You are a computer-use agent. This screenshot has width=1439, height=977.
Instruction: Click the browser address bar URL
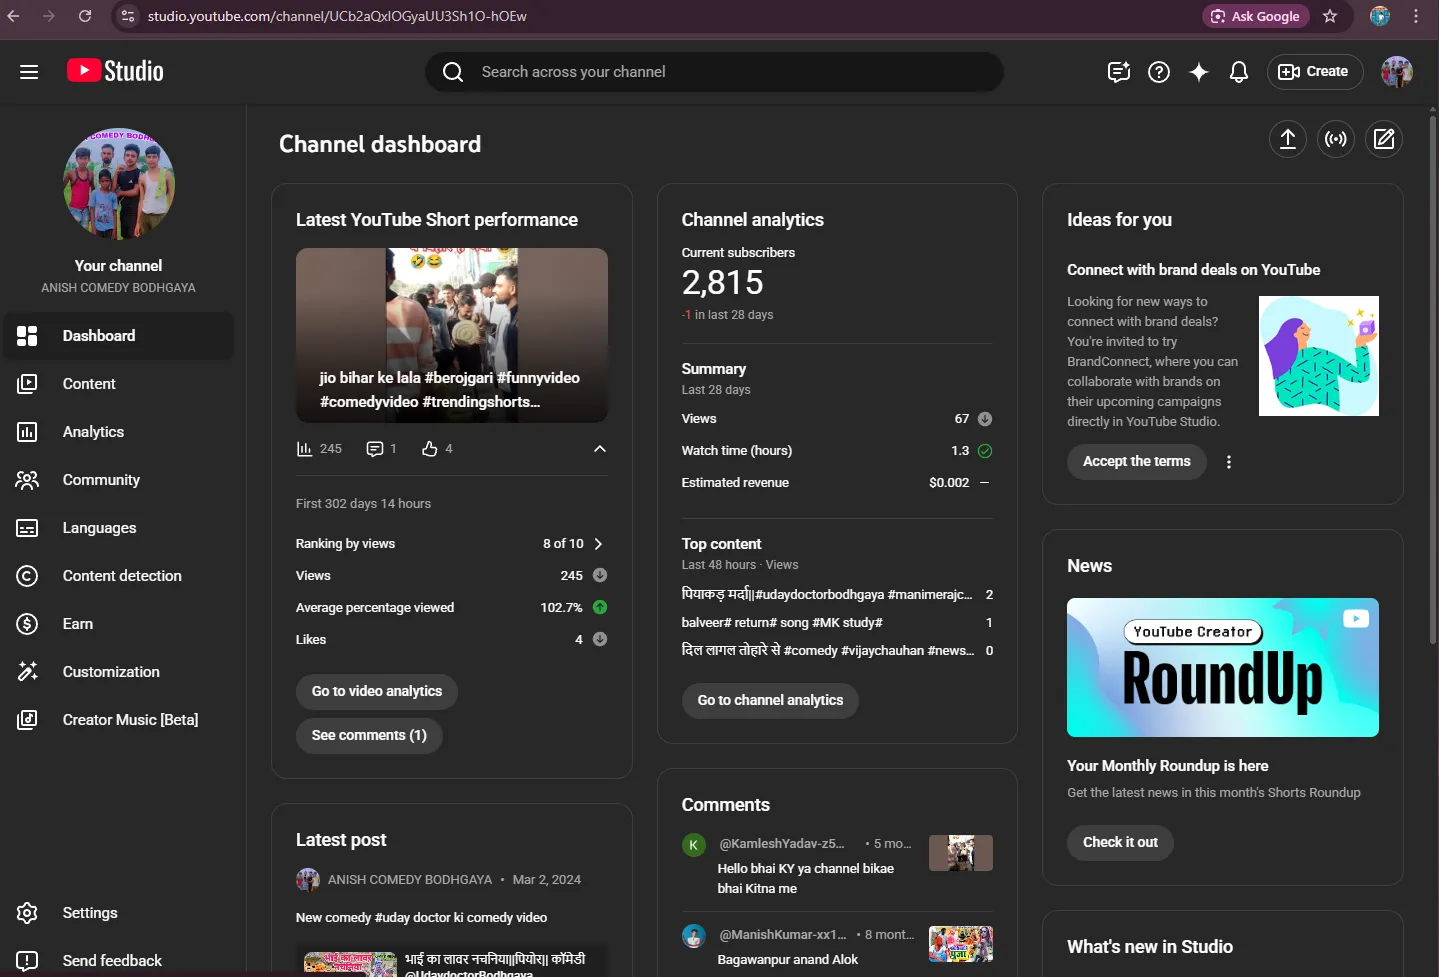pyautogui.click(x=337, y=16)
